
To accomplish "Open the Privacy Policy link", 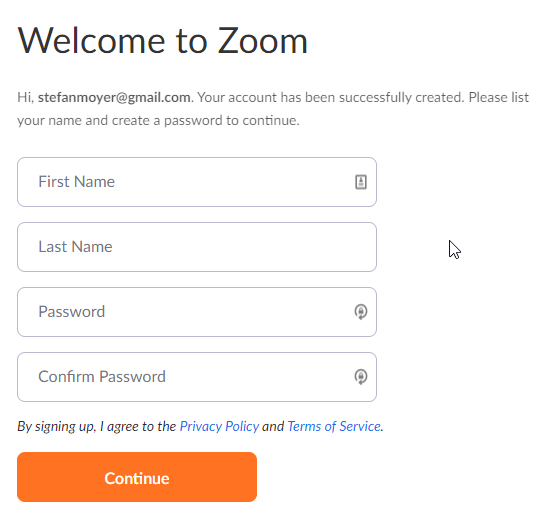I will [219, 426].
